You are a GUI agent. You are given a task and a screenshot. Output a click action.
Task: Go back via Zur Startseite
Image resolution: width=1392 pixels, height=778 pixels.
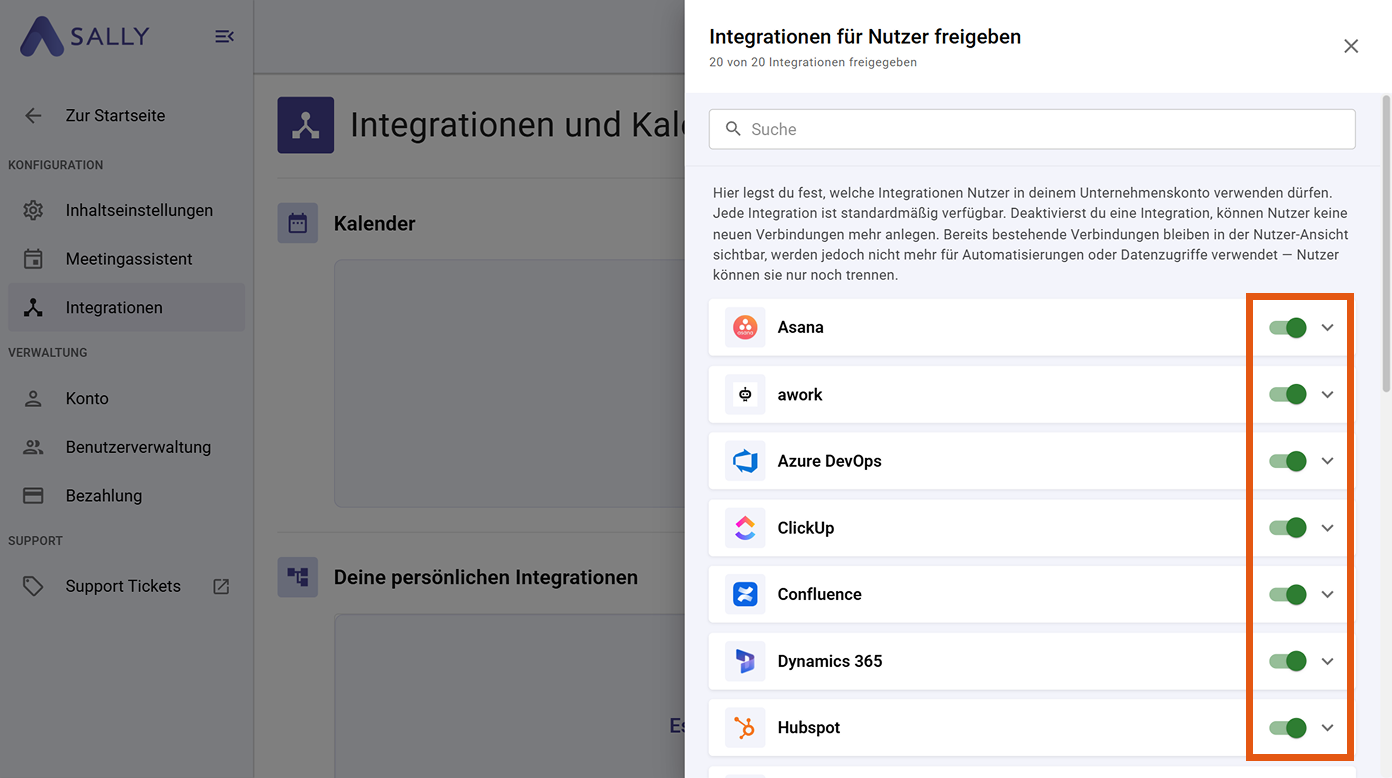point(114,116)
